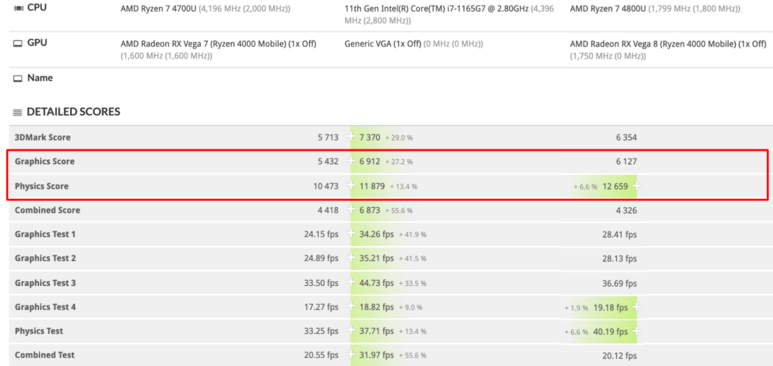Click the Graphics Test 4 row label
Image resolution: width=773 pixels, height=366 pixels.
click(45, 307)
